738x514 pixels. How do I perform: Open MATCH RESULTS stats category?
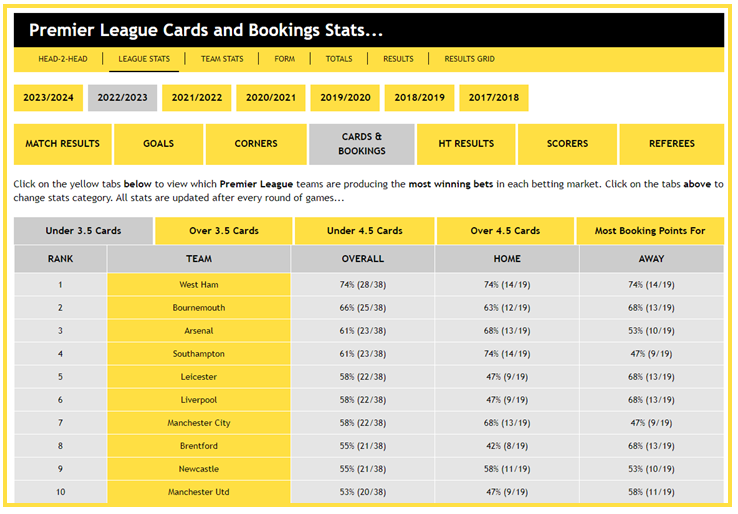pyautogui.click(x=63, y=144)
